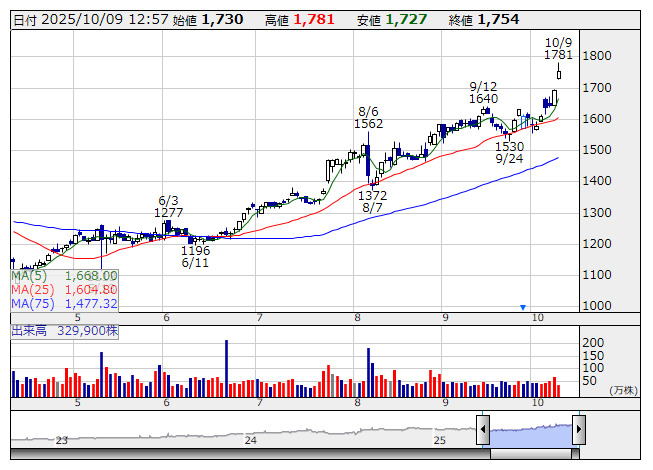Click the year 25 label in navigator
Image resolution: width=653 pixels, height=470 pixels.
[x=440, y=440]
